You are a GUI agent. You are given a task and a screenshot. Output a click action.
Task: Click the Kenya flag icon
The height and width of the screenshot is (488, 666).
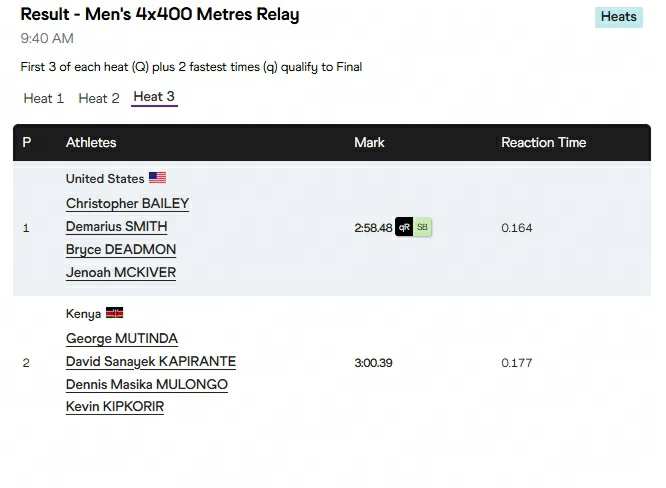tap(114, 313)
